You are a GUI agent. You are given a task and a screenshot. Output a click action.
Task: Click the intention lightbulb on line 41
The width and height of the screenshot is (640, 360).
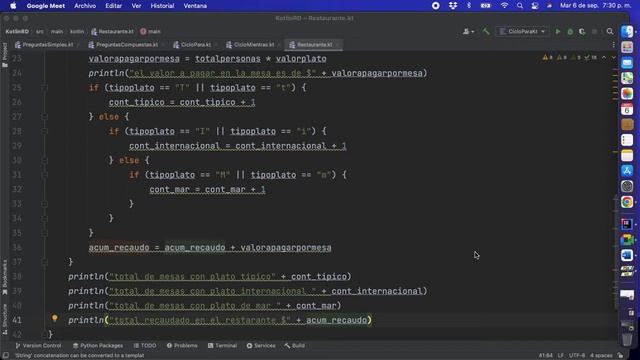55,319
